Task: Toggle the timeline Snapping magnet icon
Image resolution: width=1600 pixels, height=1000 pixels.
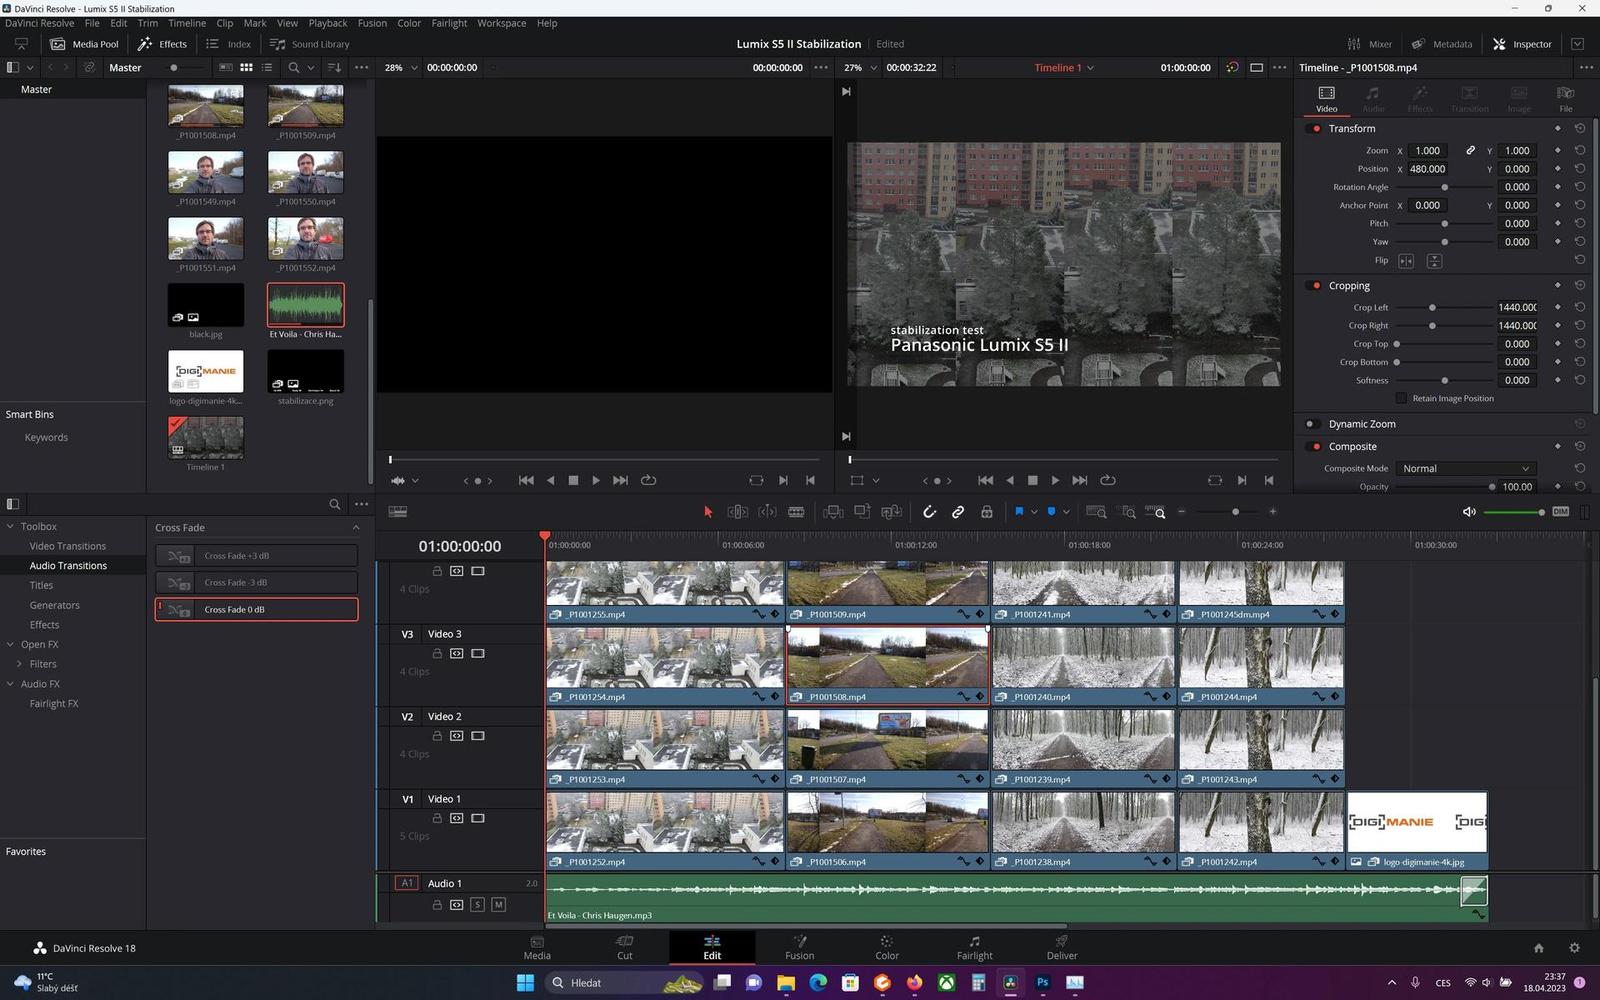Action: (929, 512)
